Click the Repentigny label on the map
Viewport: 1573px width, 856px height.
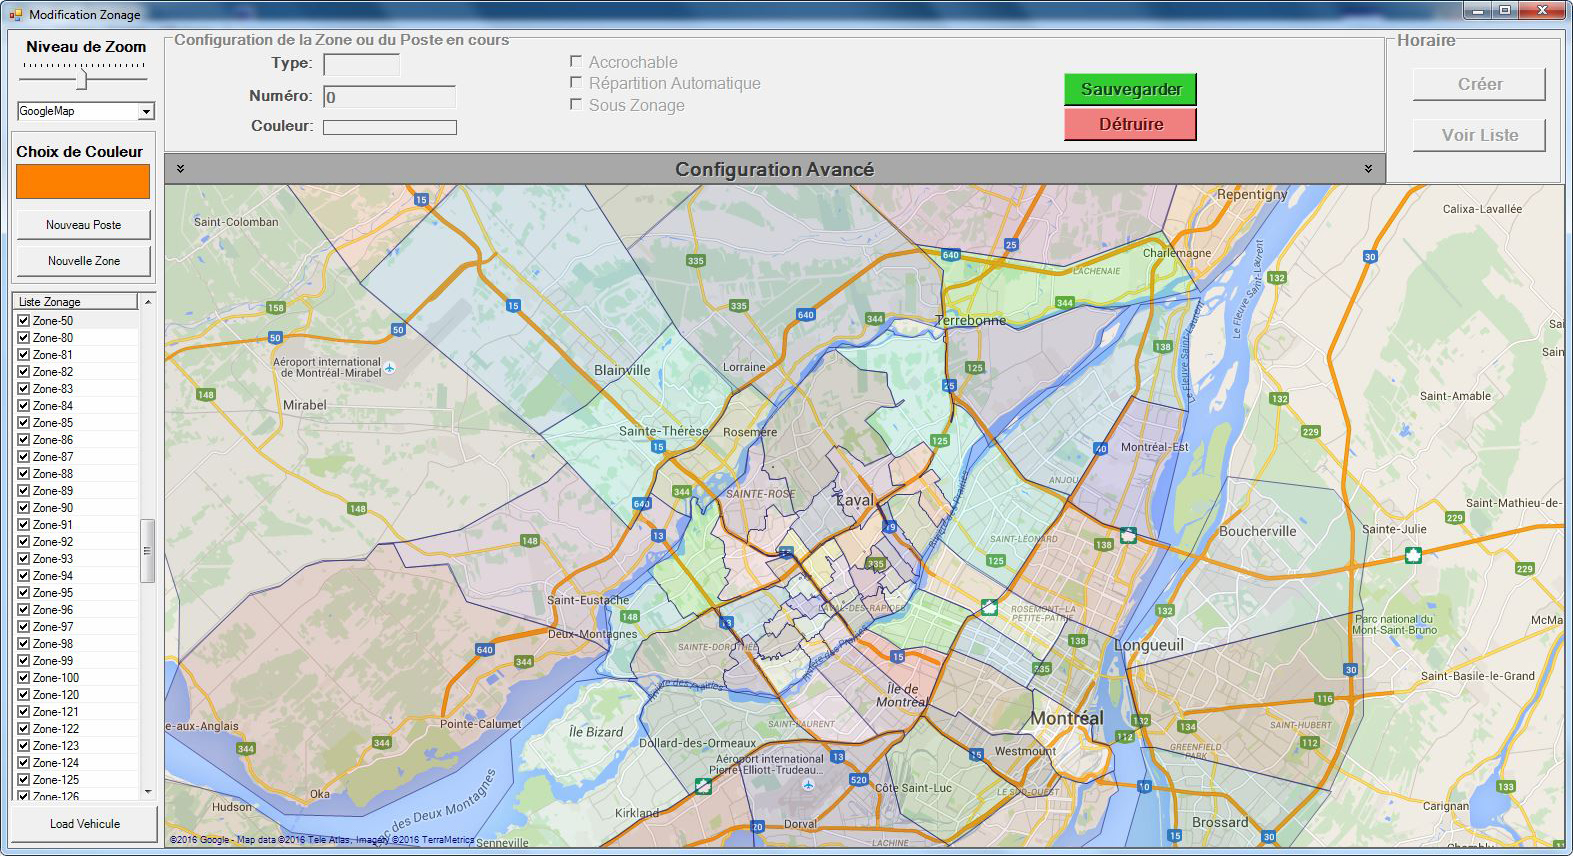[x=1252, y=194]
